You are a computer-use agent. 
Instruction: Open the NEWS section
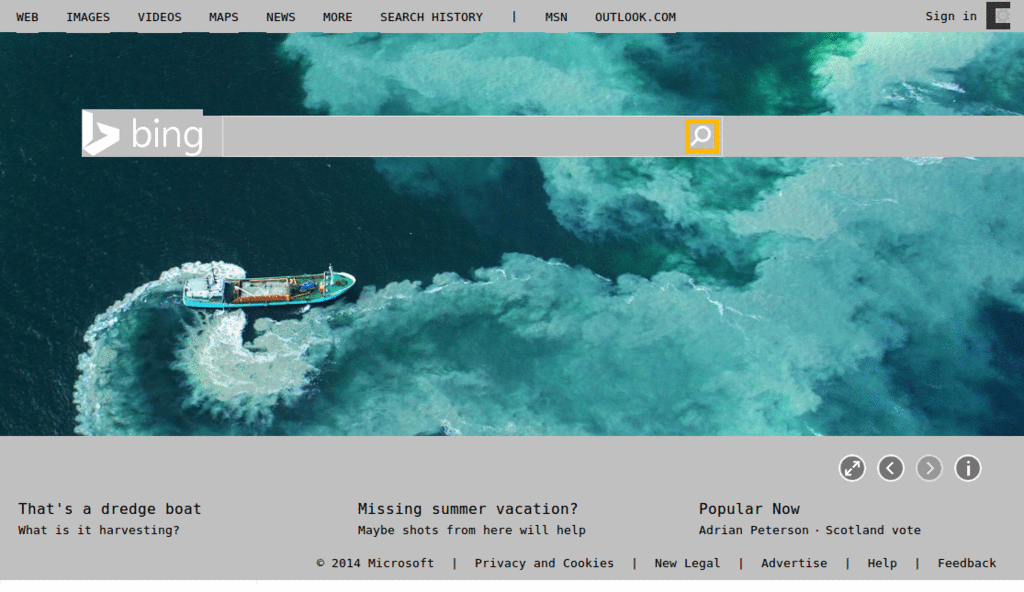coord(280,16)
